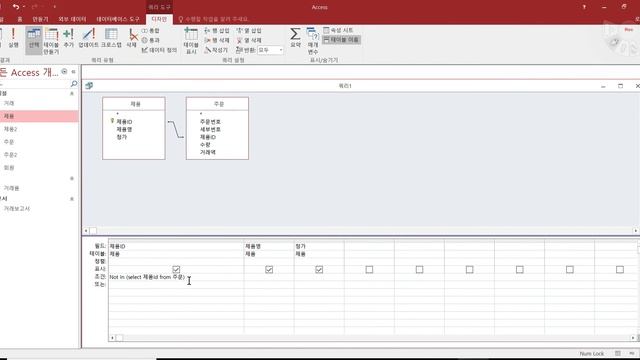Image resolution: width=640 pixels, height=360 pixels.
Task: Choose the Append (추가) query type
Action: coord(69,38)
